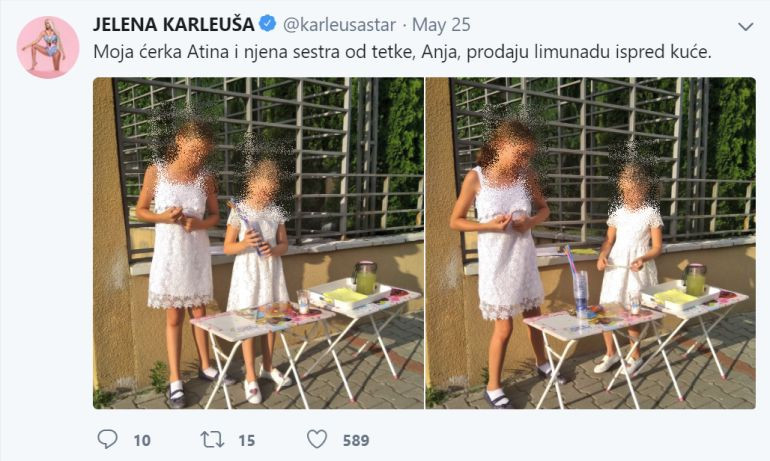Screen dimensions: 770x461
Task: Open the @karleusastar handle link
Action: tap(339, 25)
